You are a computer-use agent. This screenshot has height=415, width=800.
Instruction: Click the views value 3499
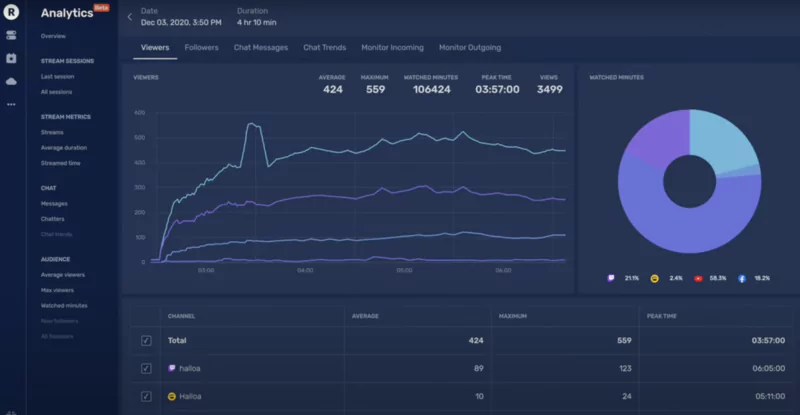(x=549, y=89)
